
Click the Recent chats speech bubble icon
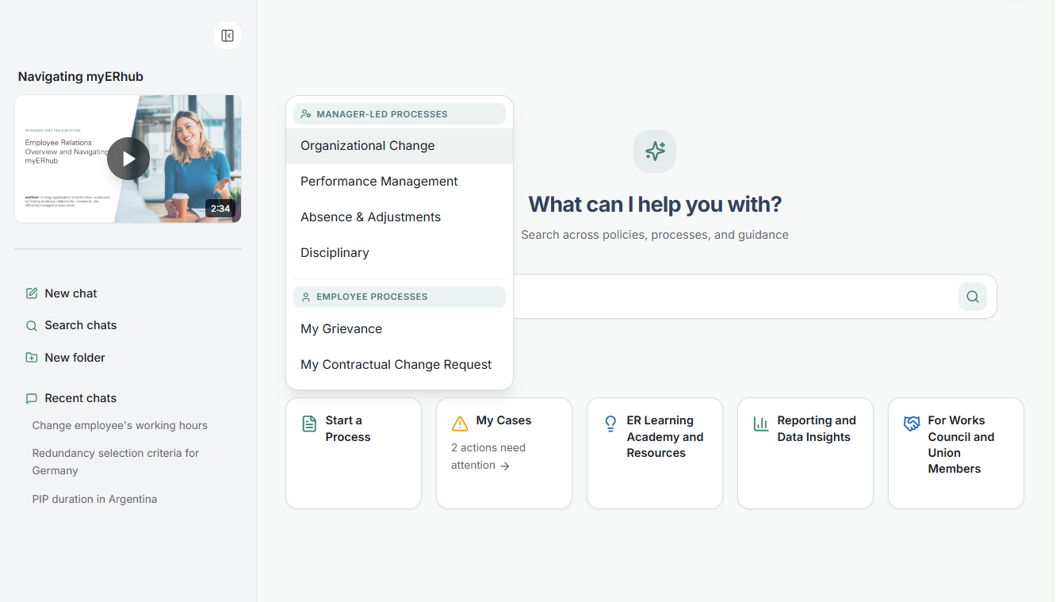pos(32,399)
